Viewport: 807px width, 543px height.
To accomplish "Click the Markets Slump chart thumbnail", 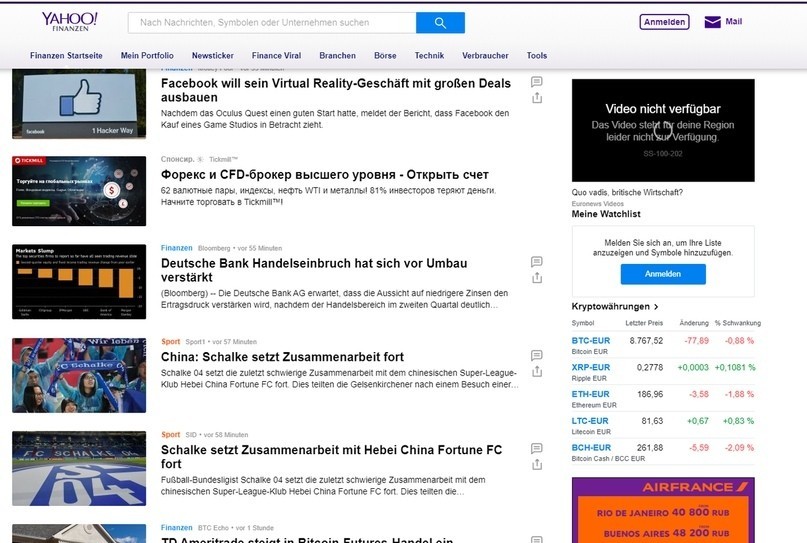I will click(79, 282).
